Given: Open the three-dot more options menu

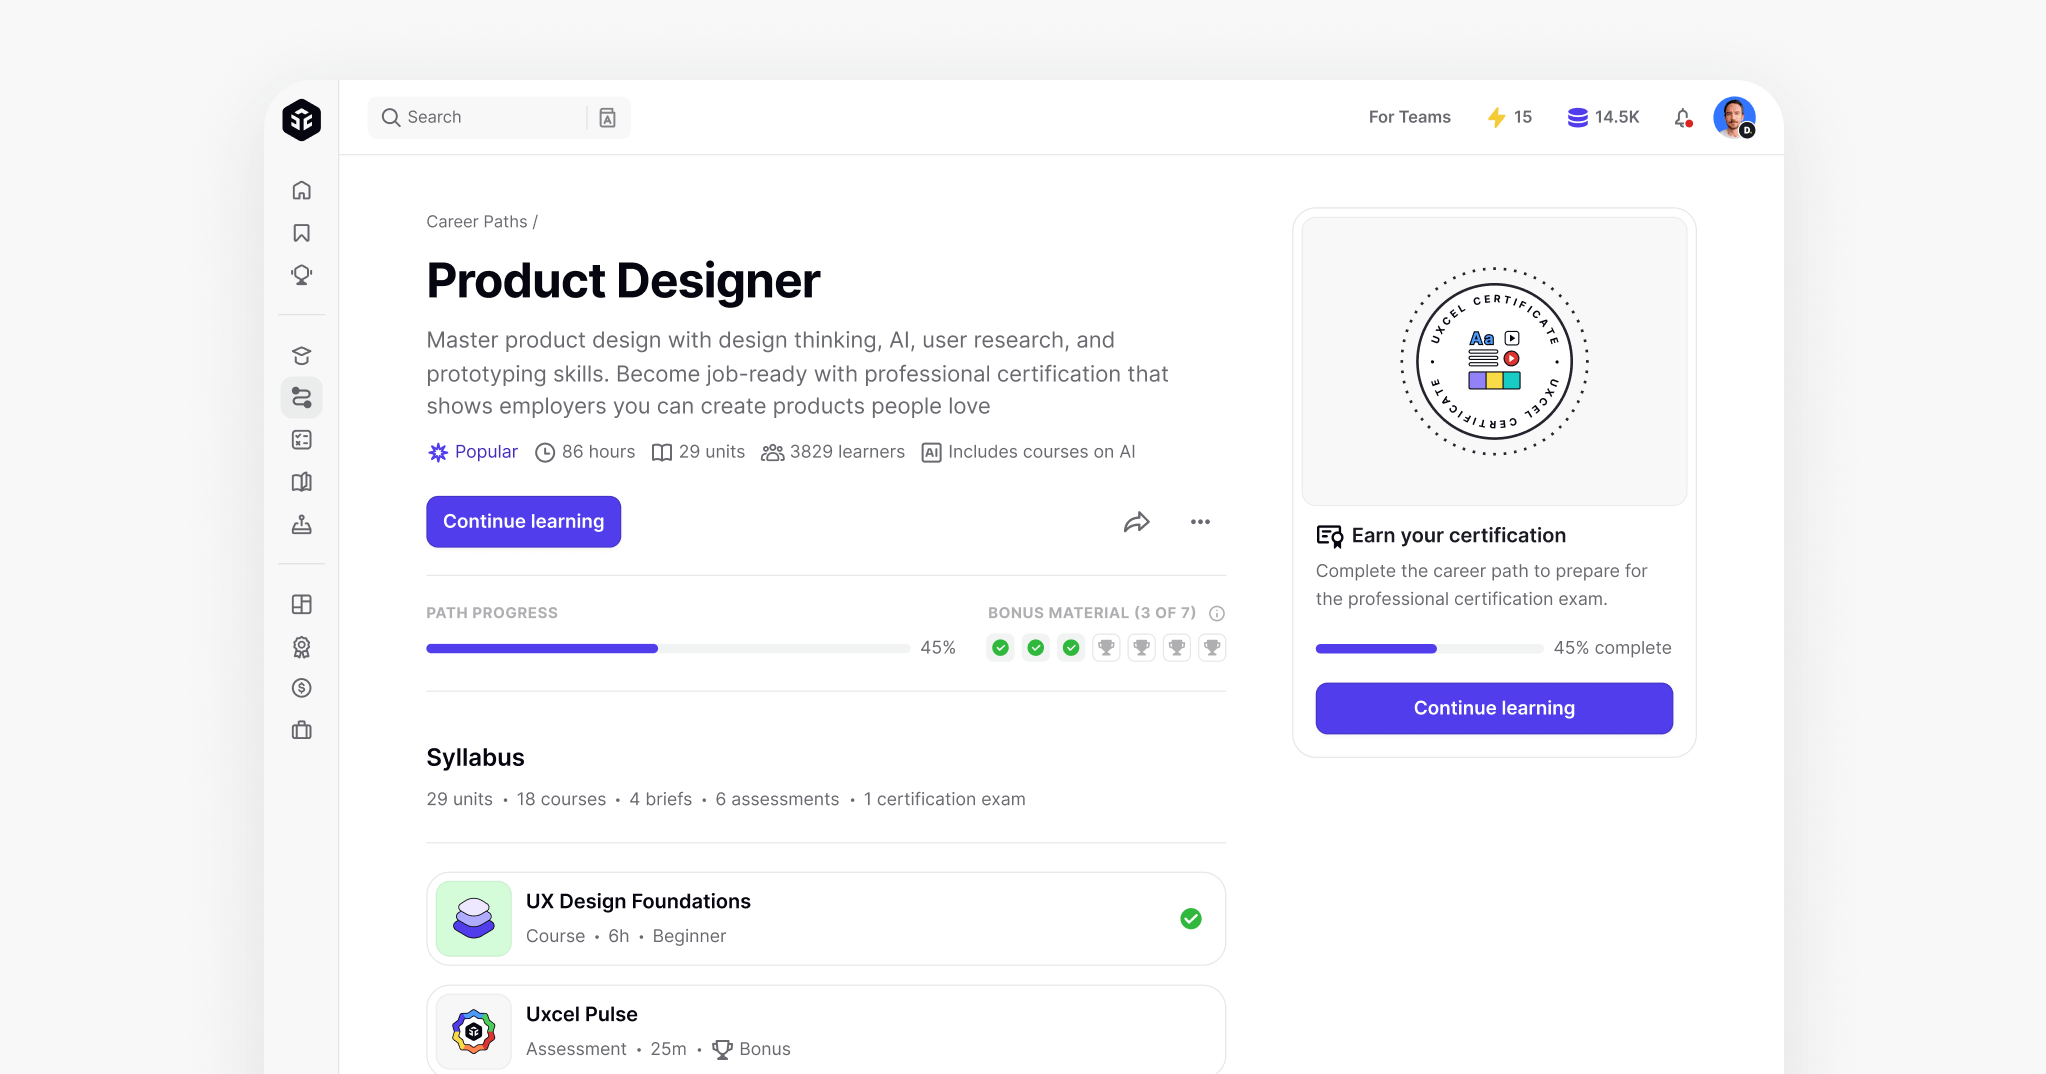Looking at the screenshot, I should pyautogui.click(x=1200, y=522).
